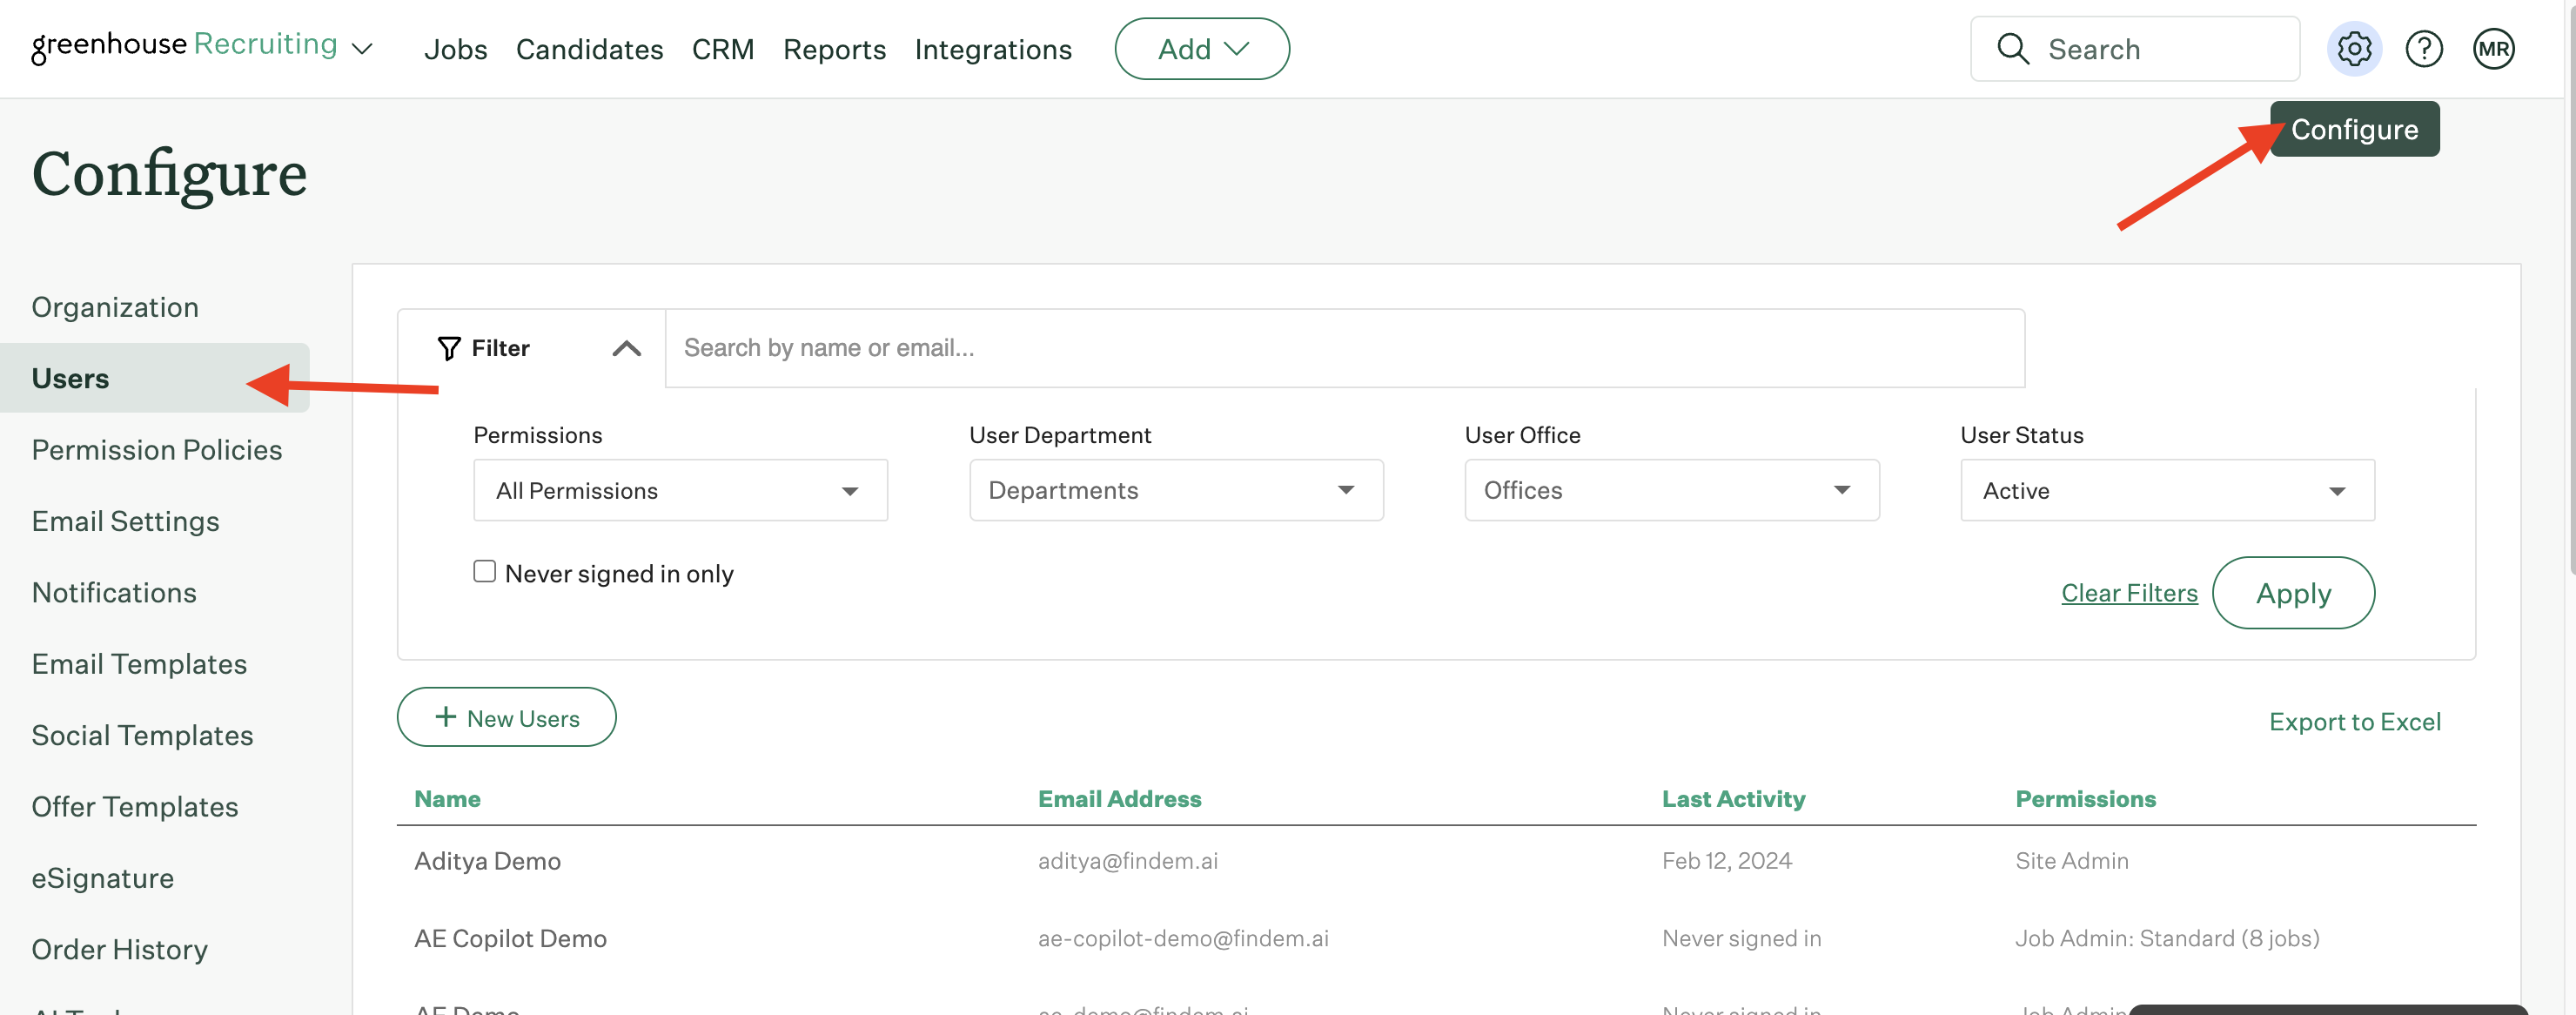Select Organization in the sidebar
2576x1015 pixels.
point(115,307)
